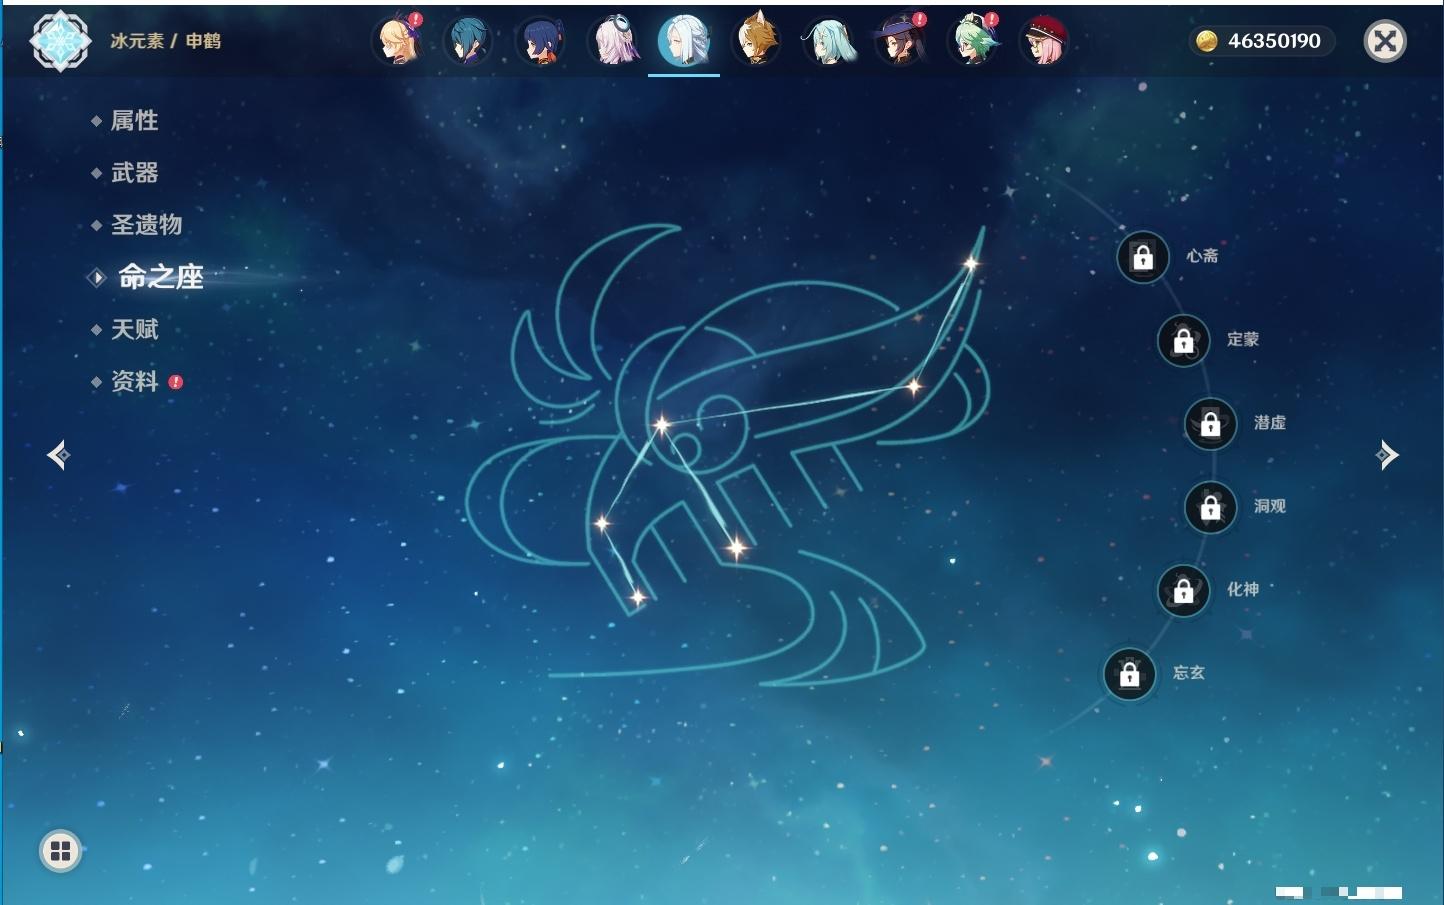Select the character wearing the purple witch hat
1444x905 pixels.
point(900,42)
